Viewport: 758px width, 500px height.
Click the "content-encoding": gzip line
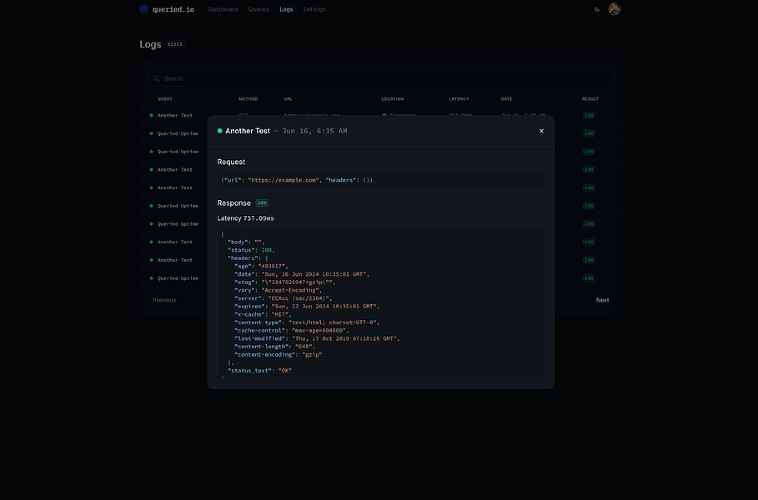[x=278, y=354]
